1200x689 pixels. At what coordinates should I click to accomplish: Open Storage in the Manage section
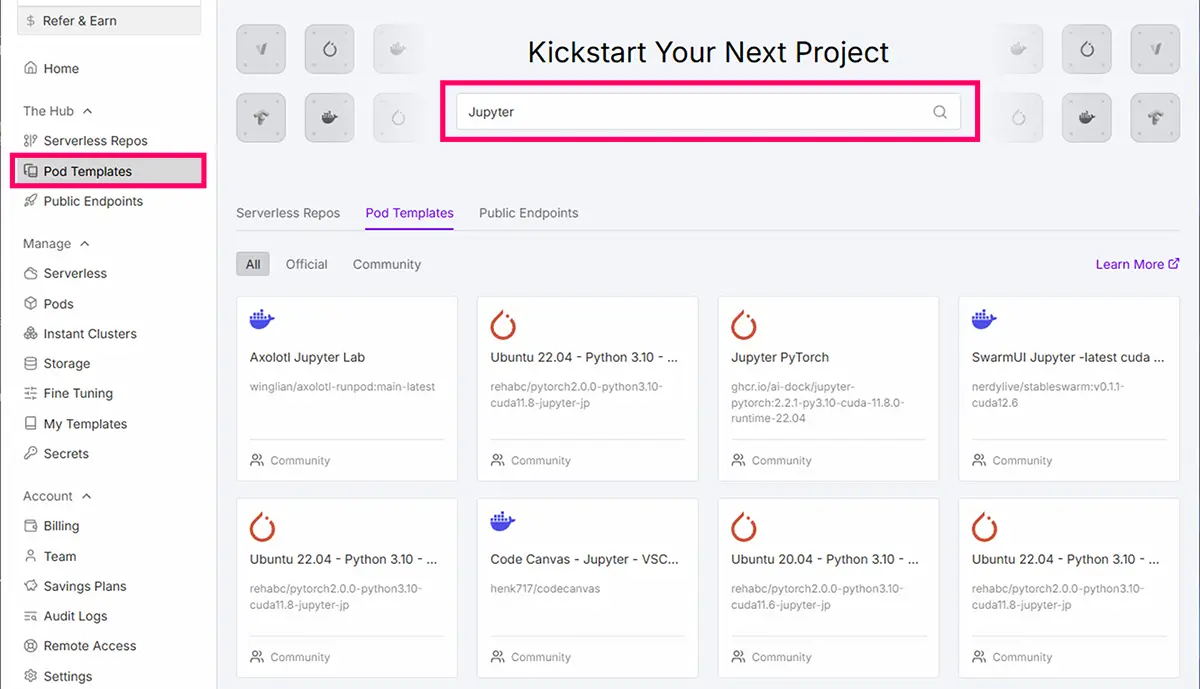tap(66, 364)
